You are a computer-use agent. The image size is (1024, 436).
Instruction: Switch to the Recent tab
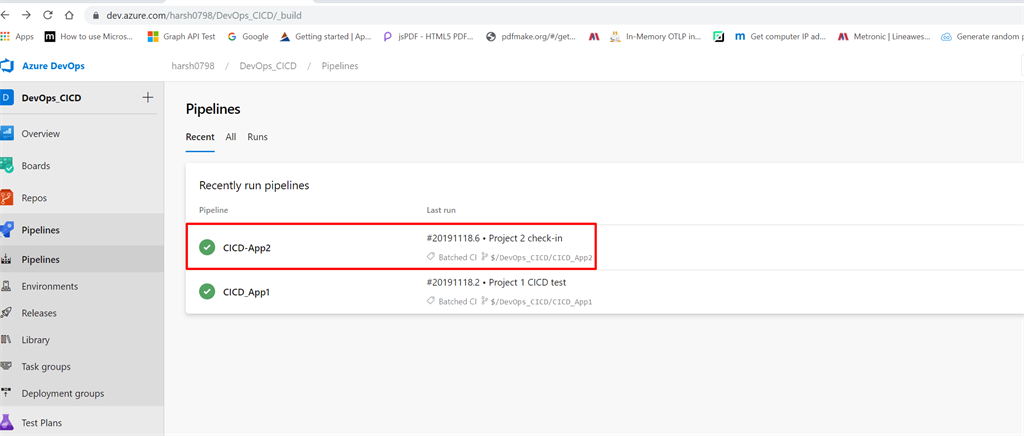[200, 137]
